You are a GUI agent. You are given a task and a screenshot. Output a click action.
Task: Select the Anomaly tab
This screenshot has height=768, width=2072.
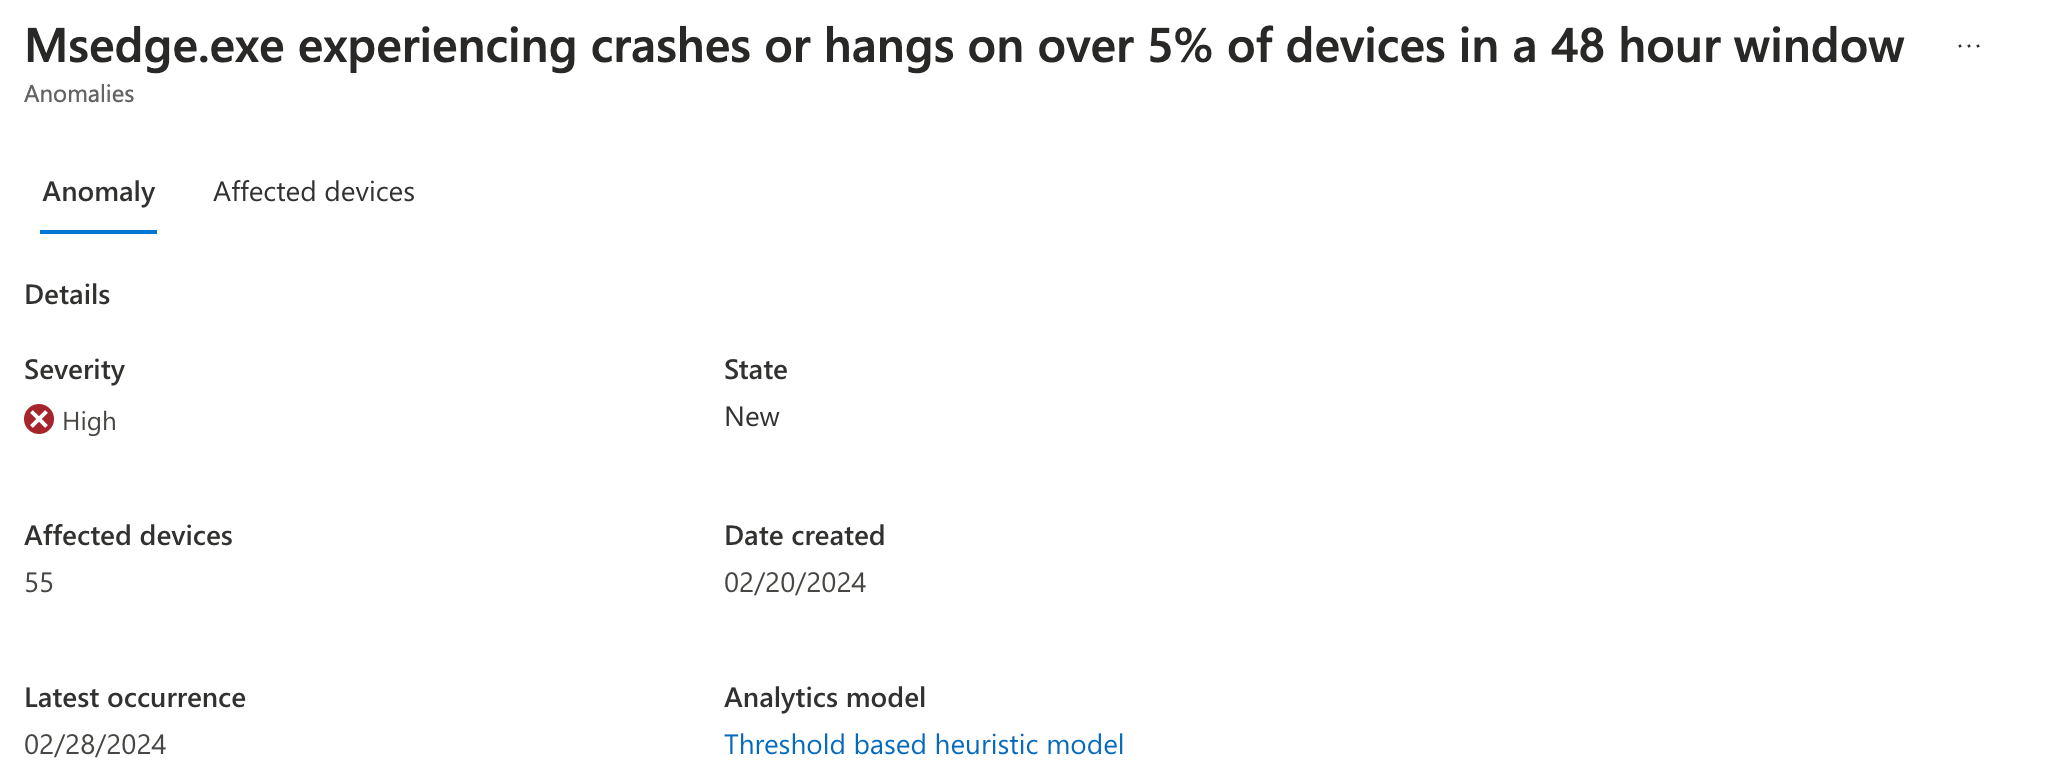[x=97, y=191]
